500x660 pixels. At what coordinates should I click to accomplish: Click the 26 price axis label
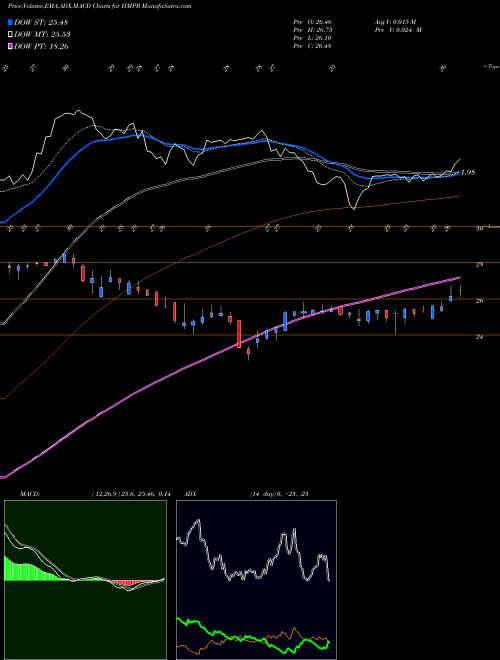(x=479, y=301)
